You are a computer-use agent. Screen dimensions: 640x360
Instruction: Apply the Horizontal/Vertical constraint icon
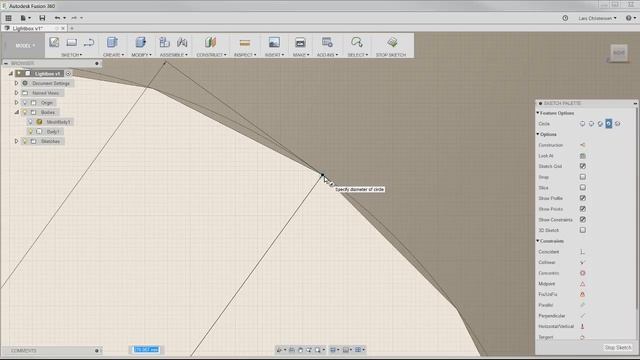(582, 327)
